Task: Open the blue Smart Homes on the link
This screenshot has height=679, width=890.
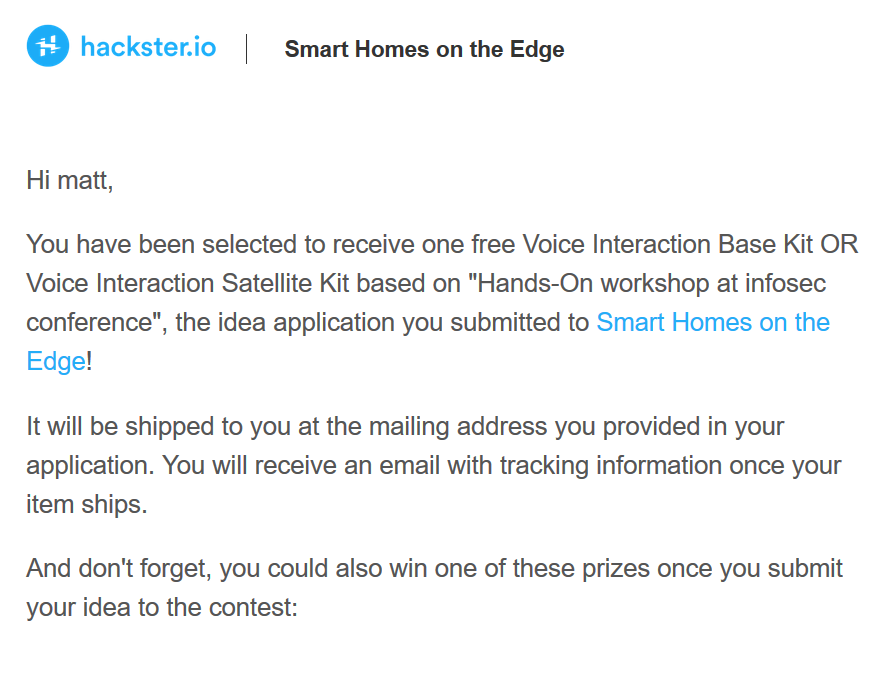Action: click(x=713, y=322)
